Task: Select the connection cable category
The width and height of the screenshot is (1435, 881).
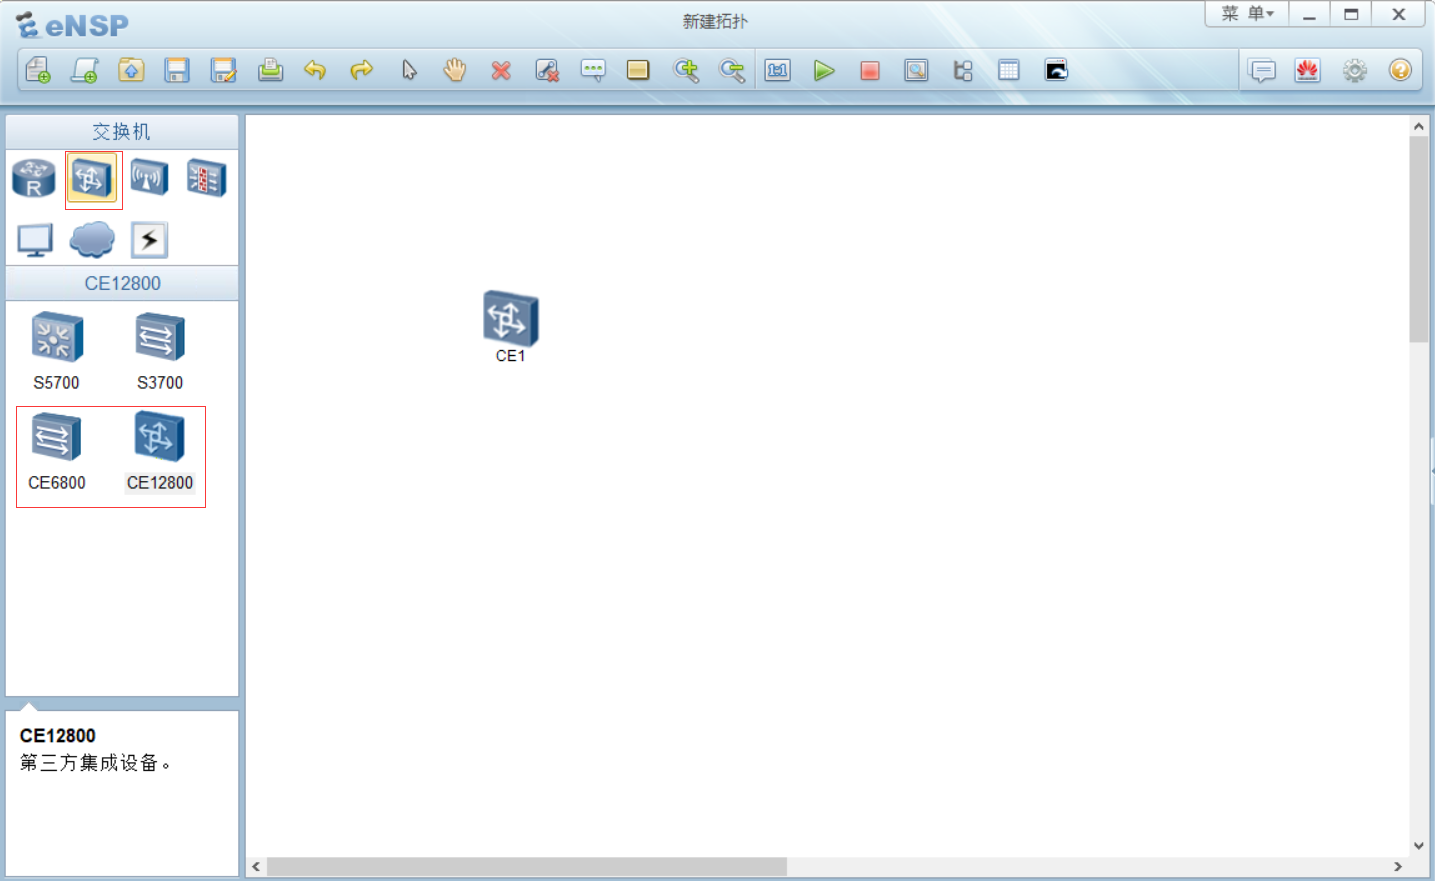Action: click(x=149, y=240)
